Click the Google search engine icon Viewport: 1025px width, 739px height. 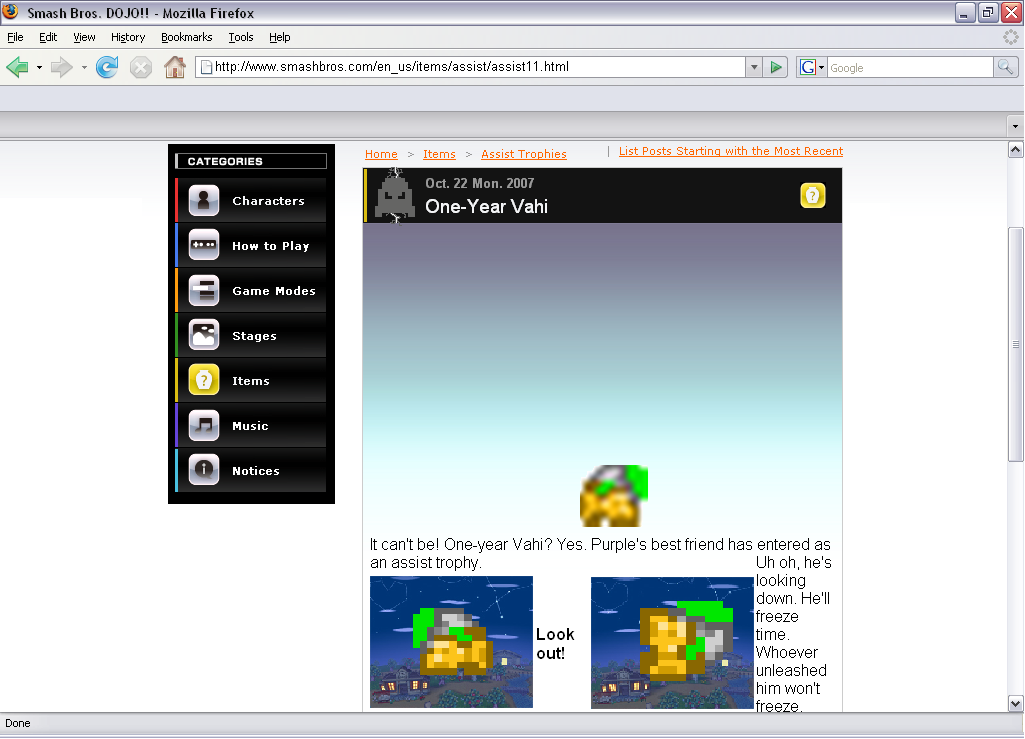tap(807, 67)
